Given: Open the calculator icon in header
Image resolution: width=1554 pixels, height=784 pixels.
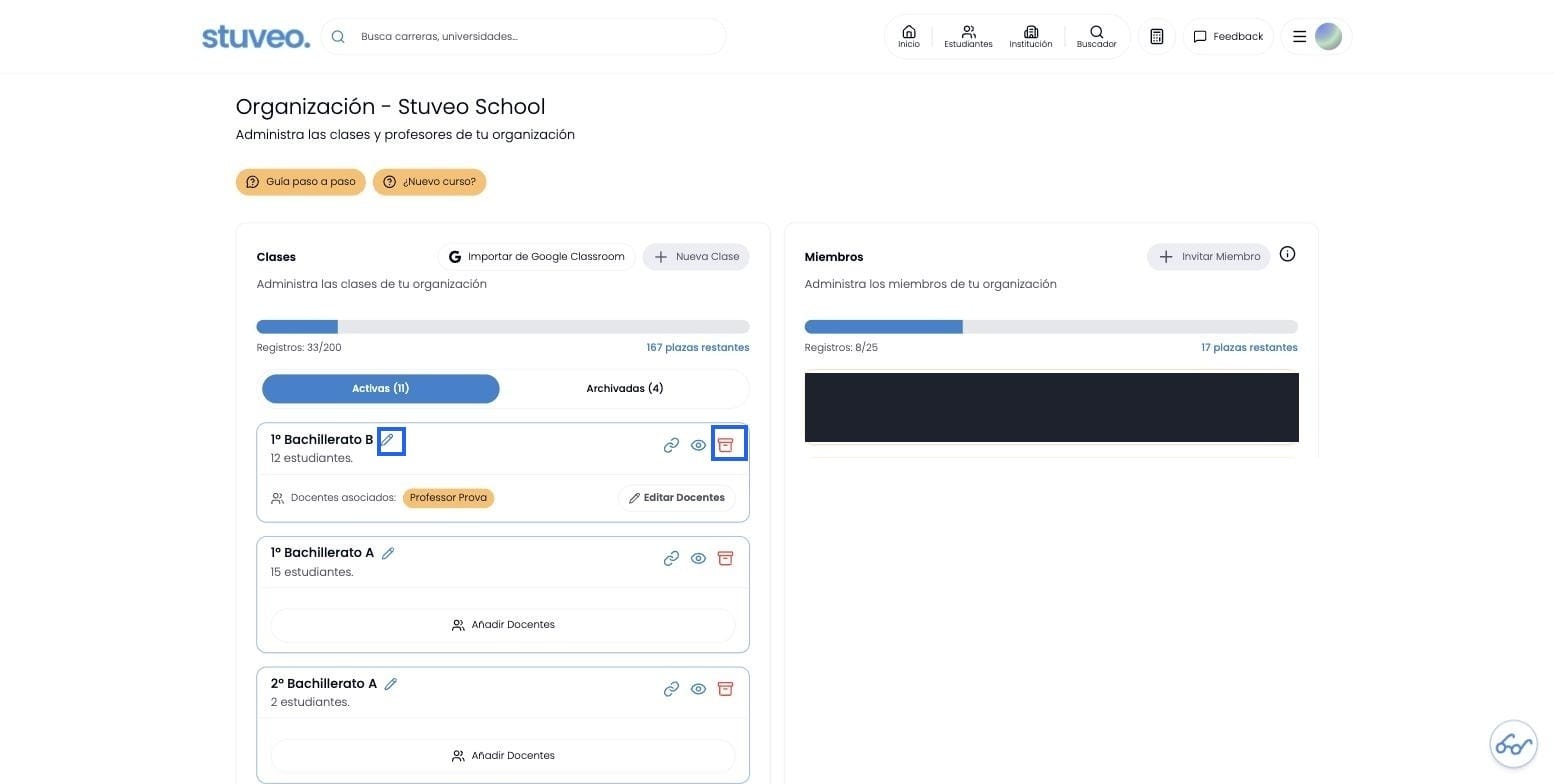Looking at the screenshot, I should pyautogui.click(x=1156, y=36).
